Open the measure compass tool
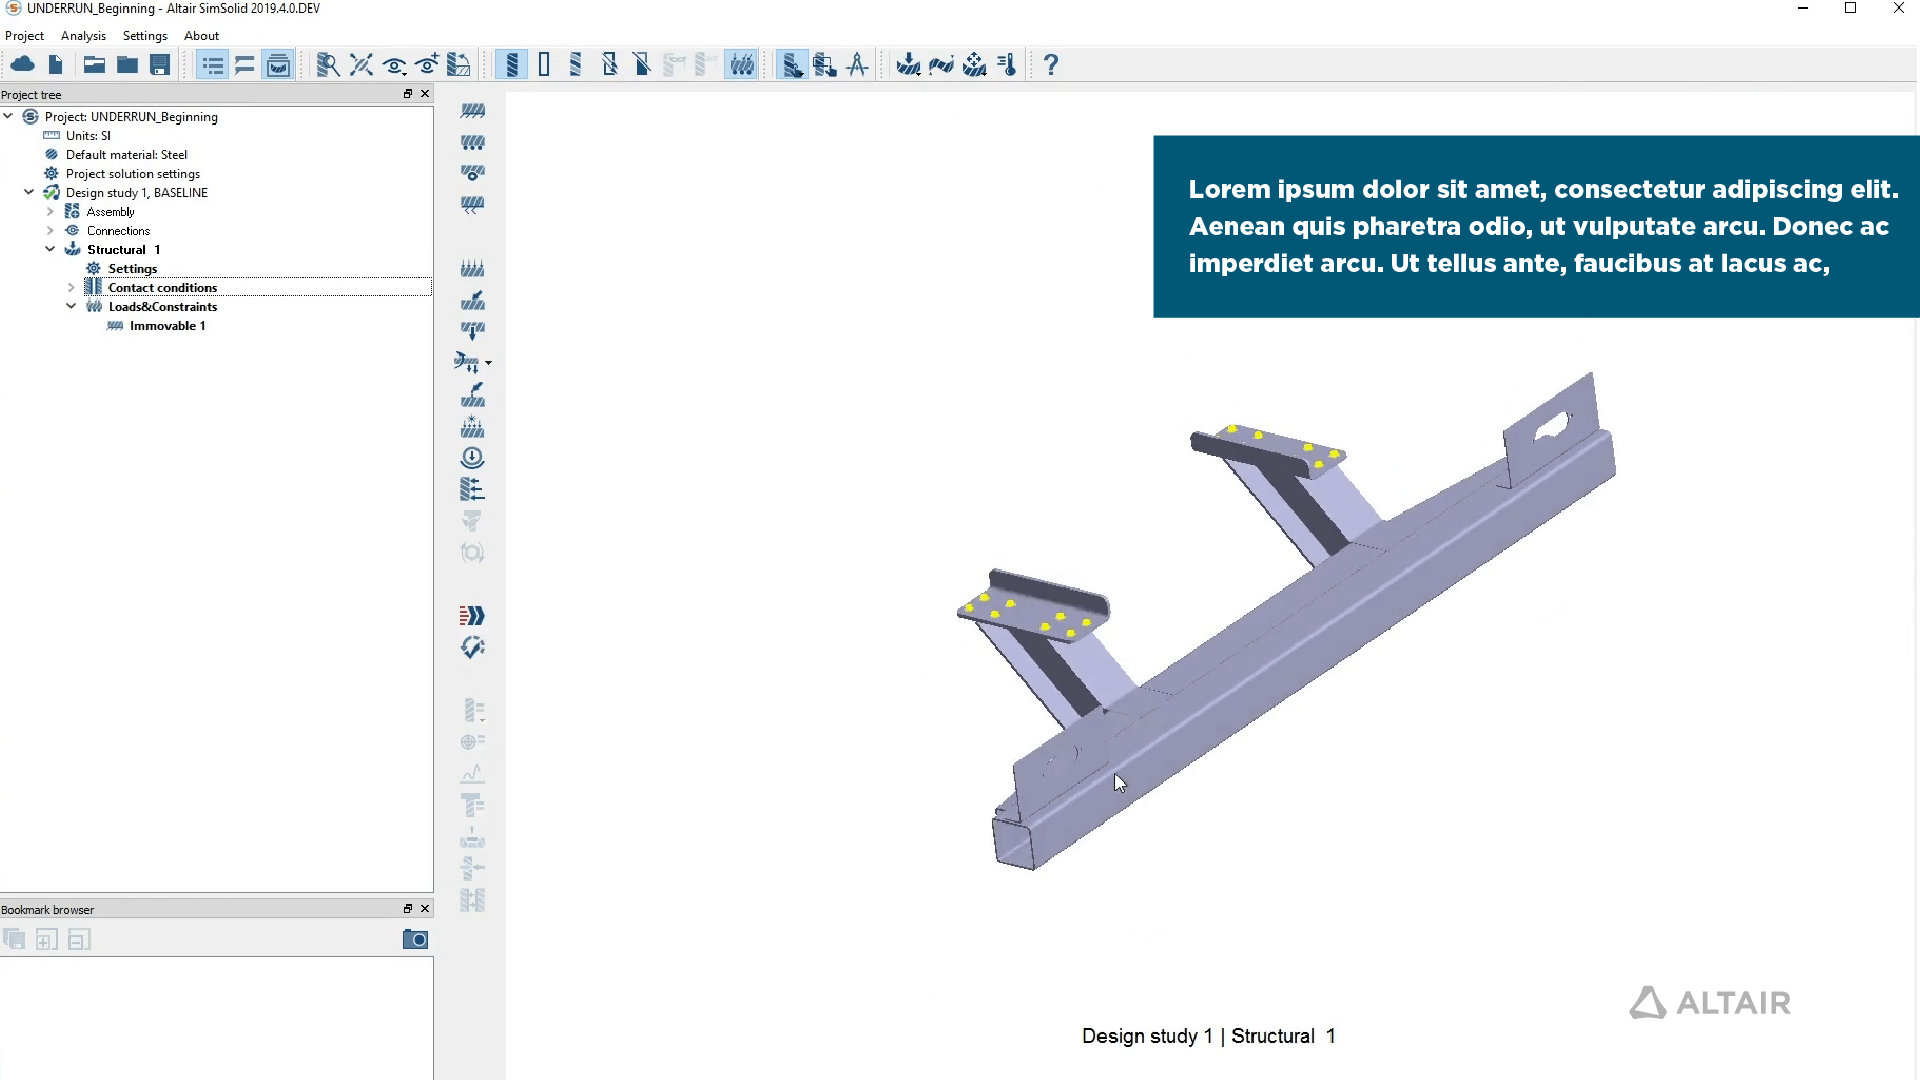Screen dimensions: 1920x1080 point(857,65)
